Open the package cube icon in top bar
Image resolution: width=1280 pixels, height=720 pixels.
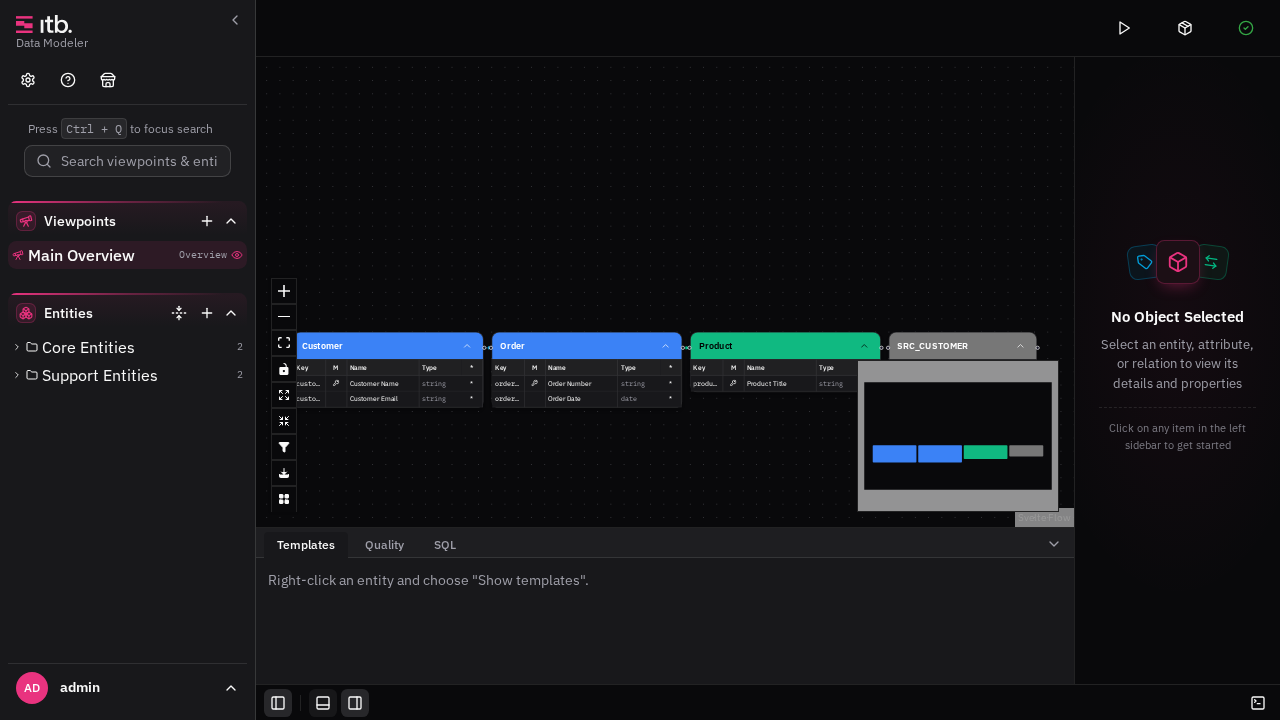1185,28
